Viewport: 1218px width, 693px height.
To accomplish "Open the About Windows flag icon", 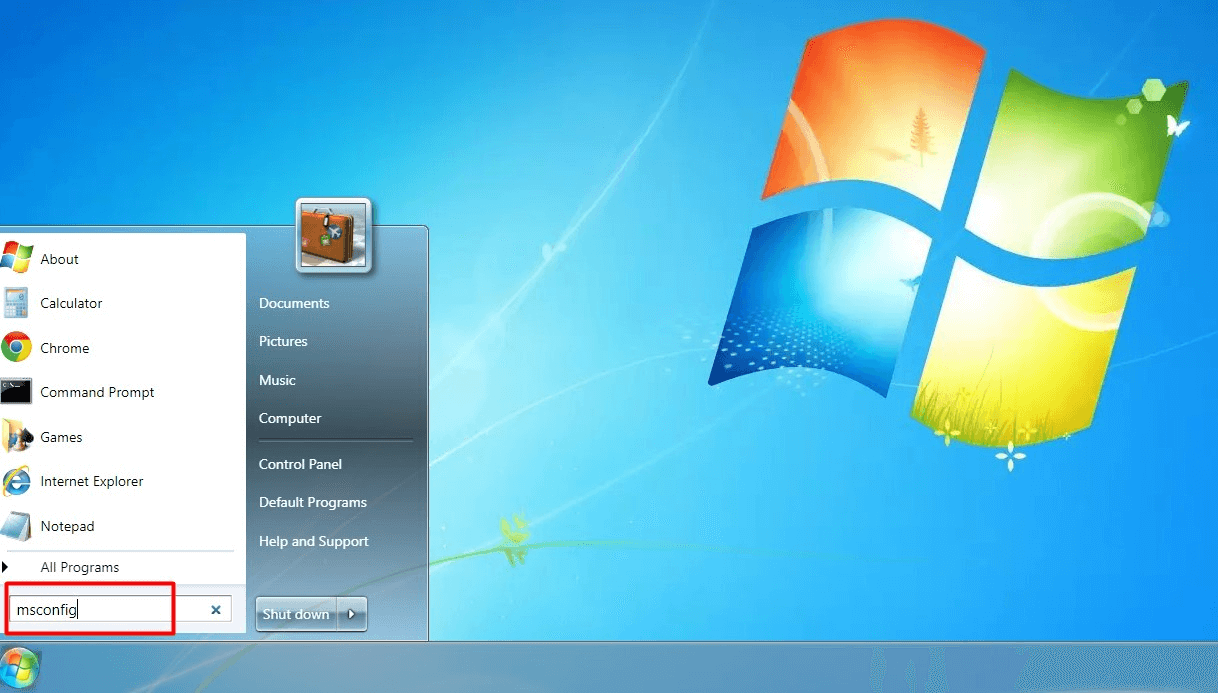I will pyautogui.click(x=16, y=258).
